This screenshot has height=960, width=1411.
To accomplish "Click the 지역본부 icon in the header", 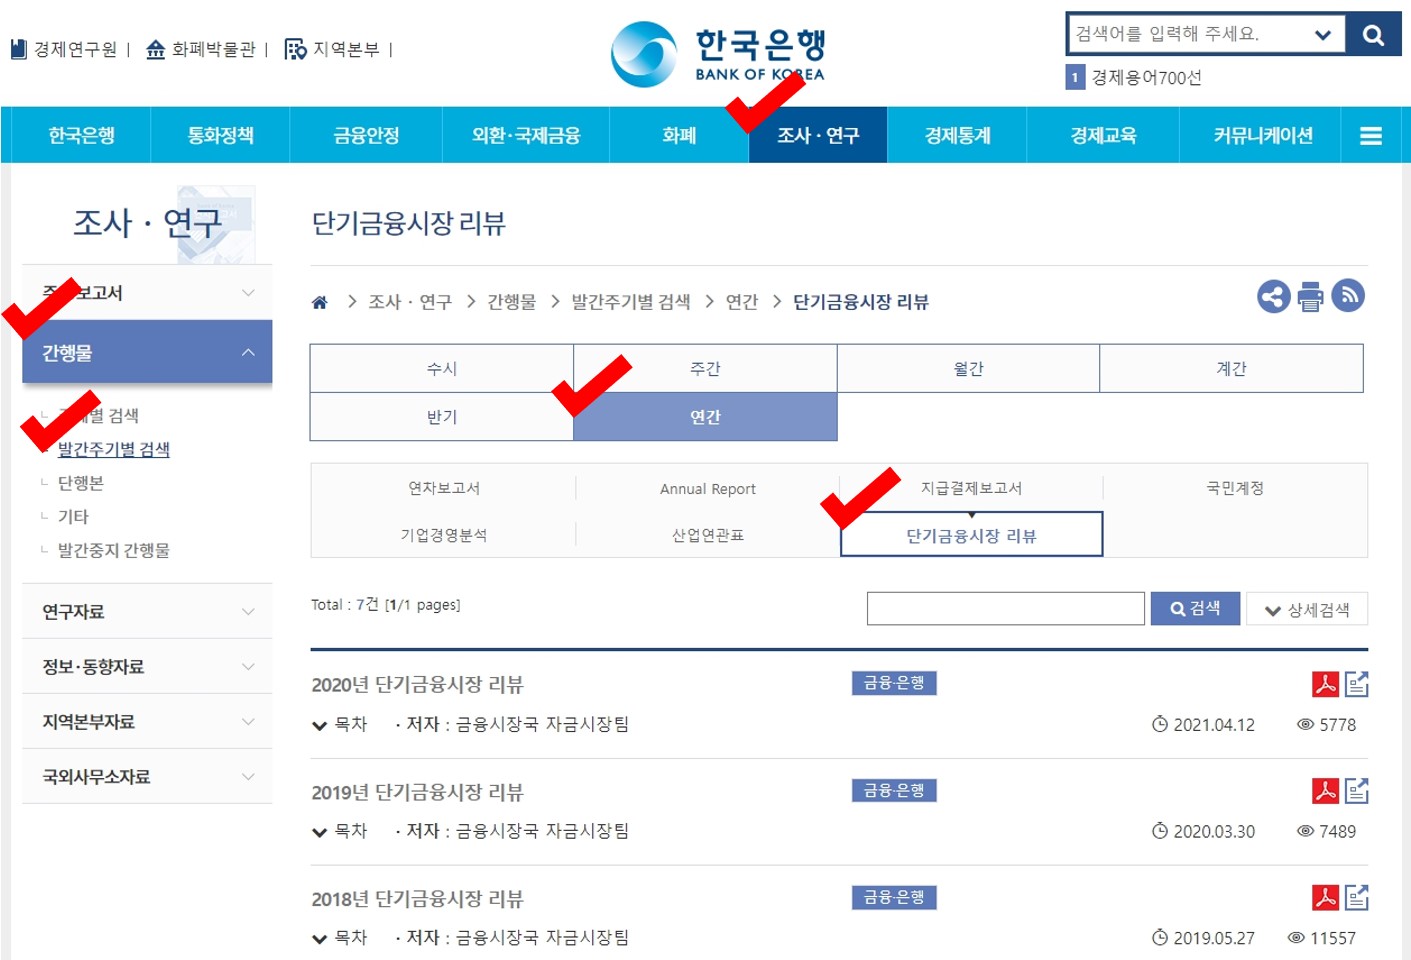I will click(293, 49).
